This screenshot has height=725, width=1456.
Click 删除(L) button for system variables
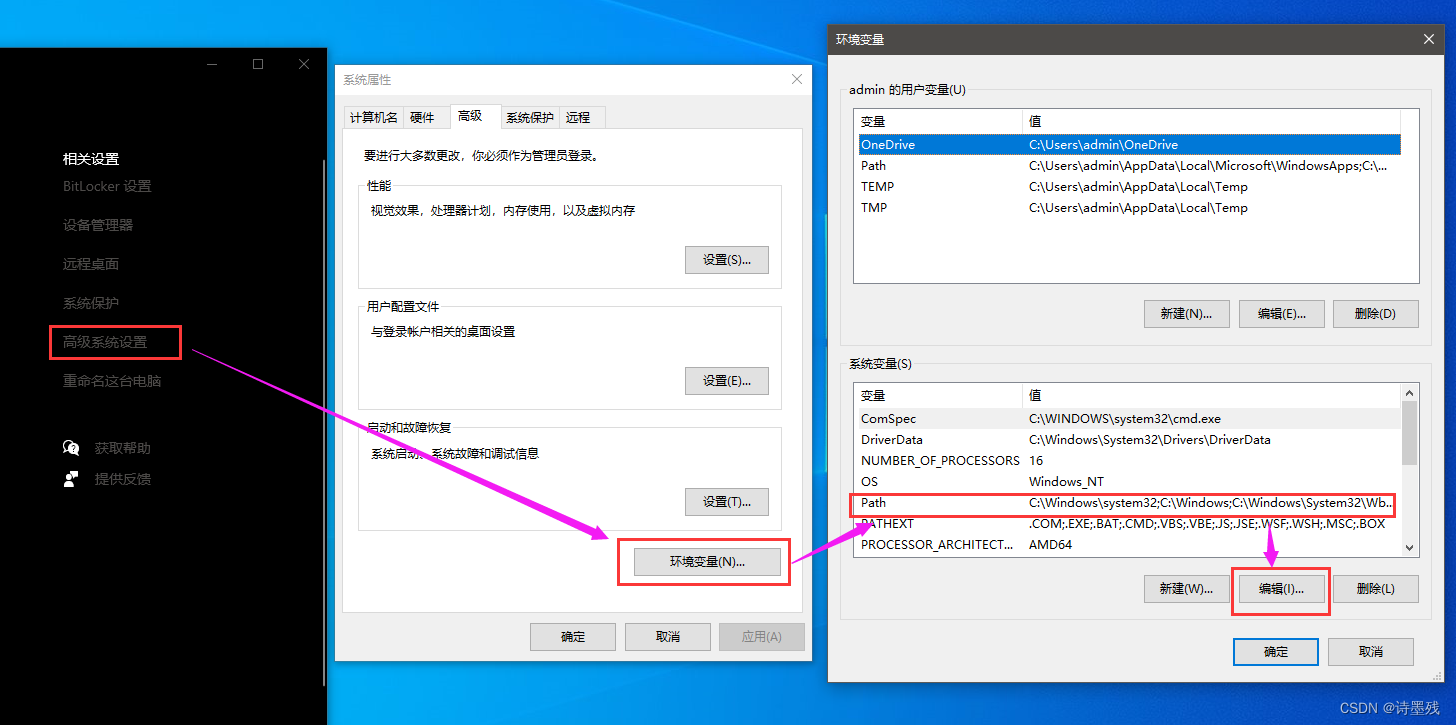pos(1376,589)
